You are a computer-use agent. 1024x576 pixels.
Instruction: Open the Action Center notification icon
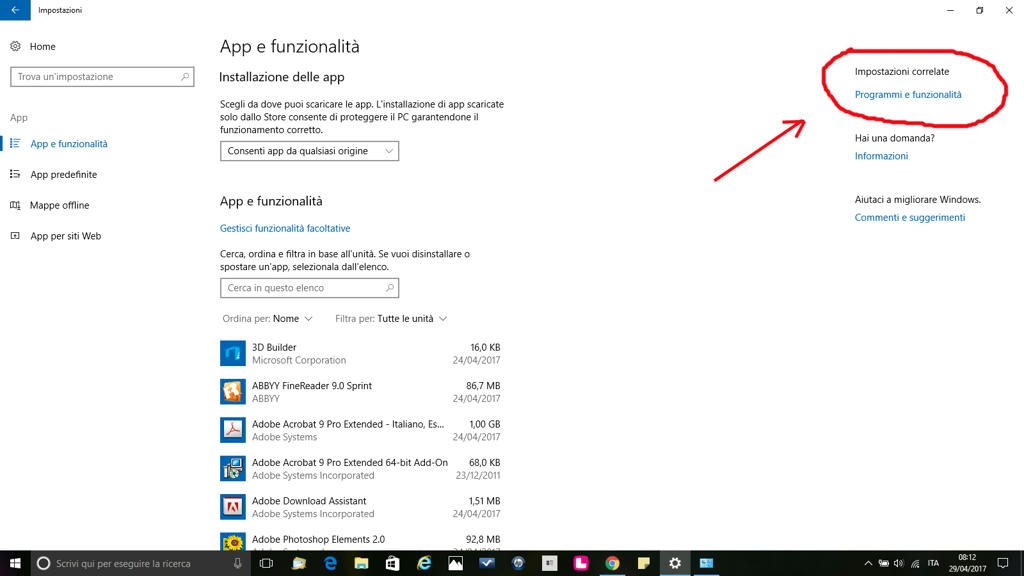[1002, 564]
